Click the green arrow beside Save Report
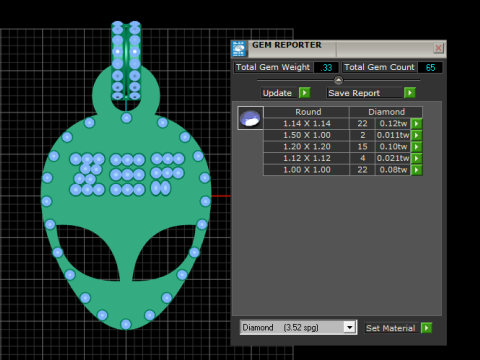The height and width of the screenshot is (360, 480). (x=410, y=93)
